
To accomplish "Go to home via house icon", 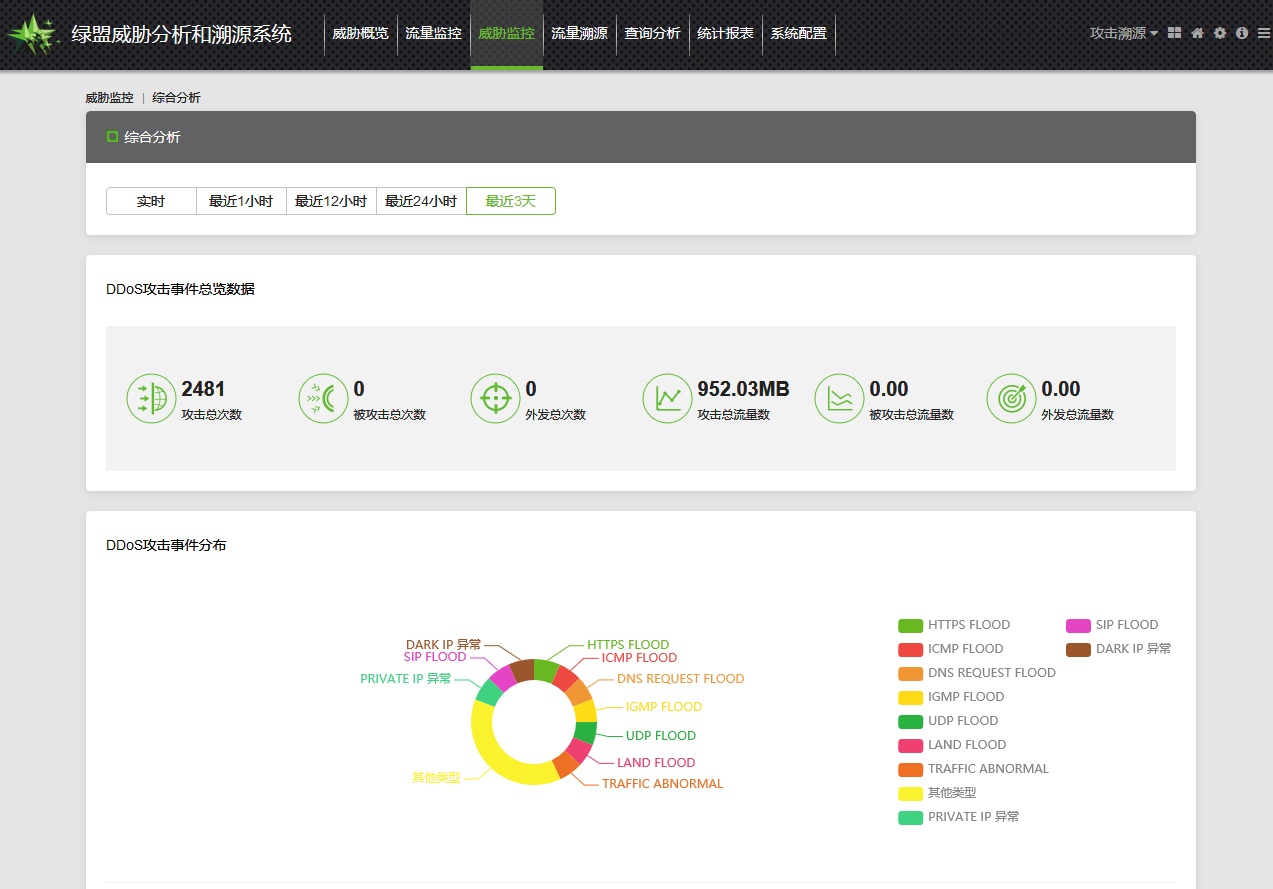I will point(1197,33).
